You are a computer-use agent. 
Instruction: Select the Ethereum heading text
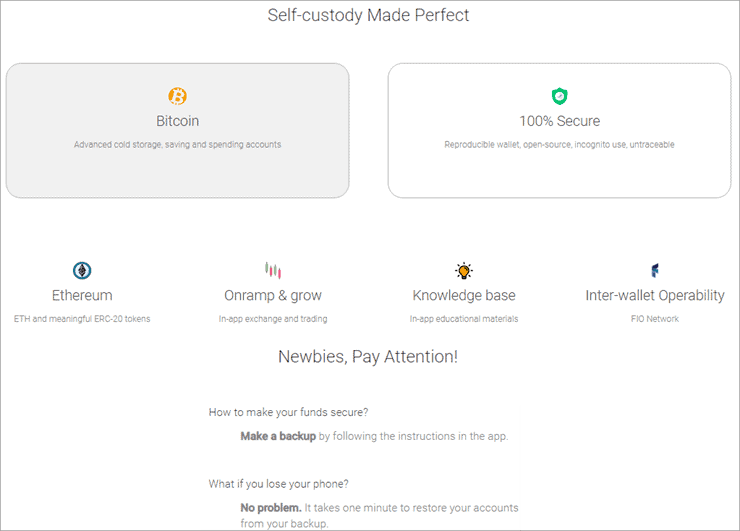tap(82, 295)
